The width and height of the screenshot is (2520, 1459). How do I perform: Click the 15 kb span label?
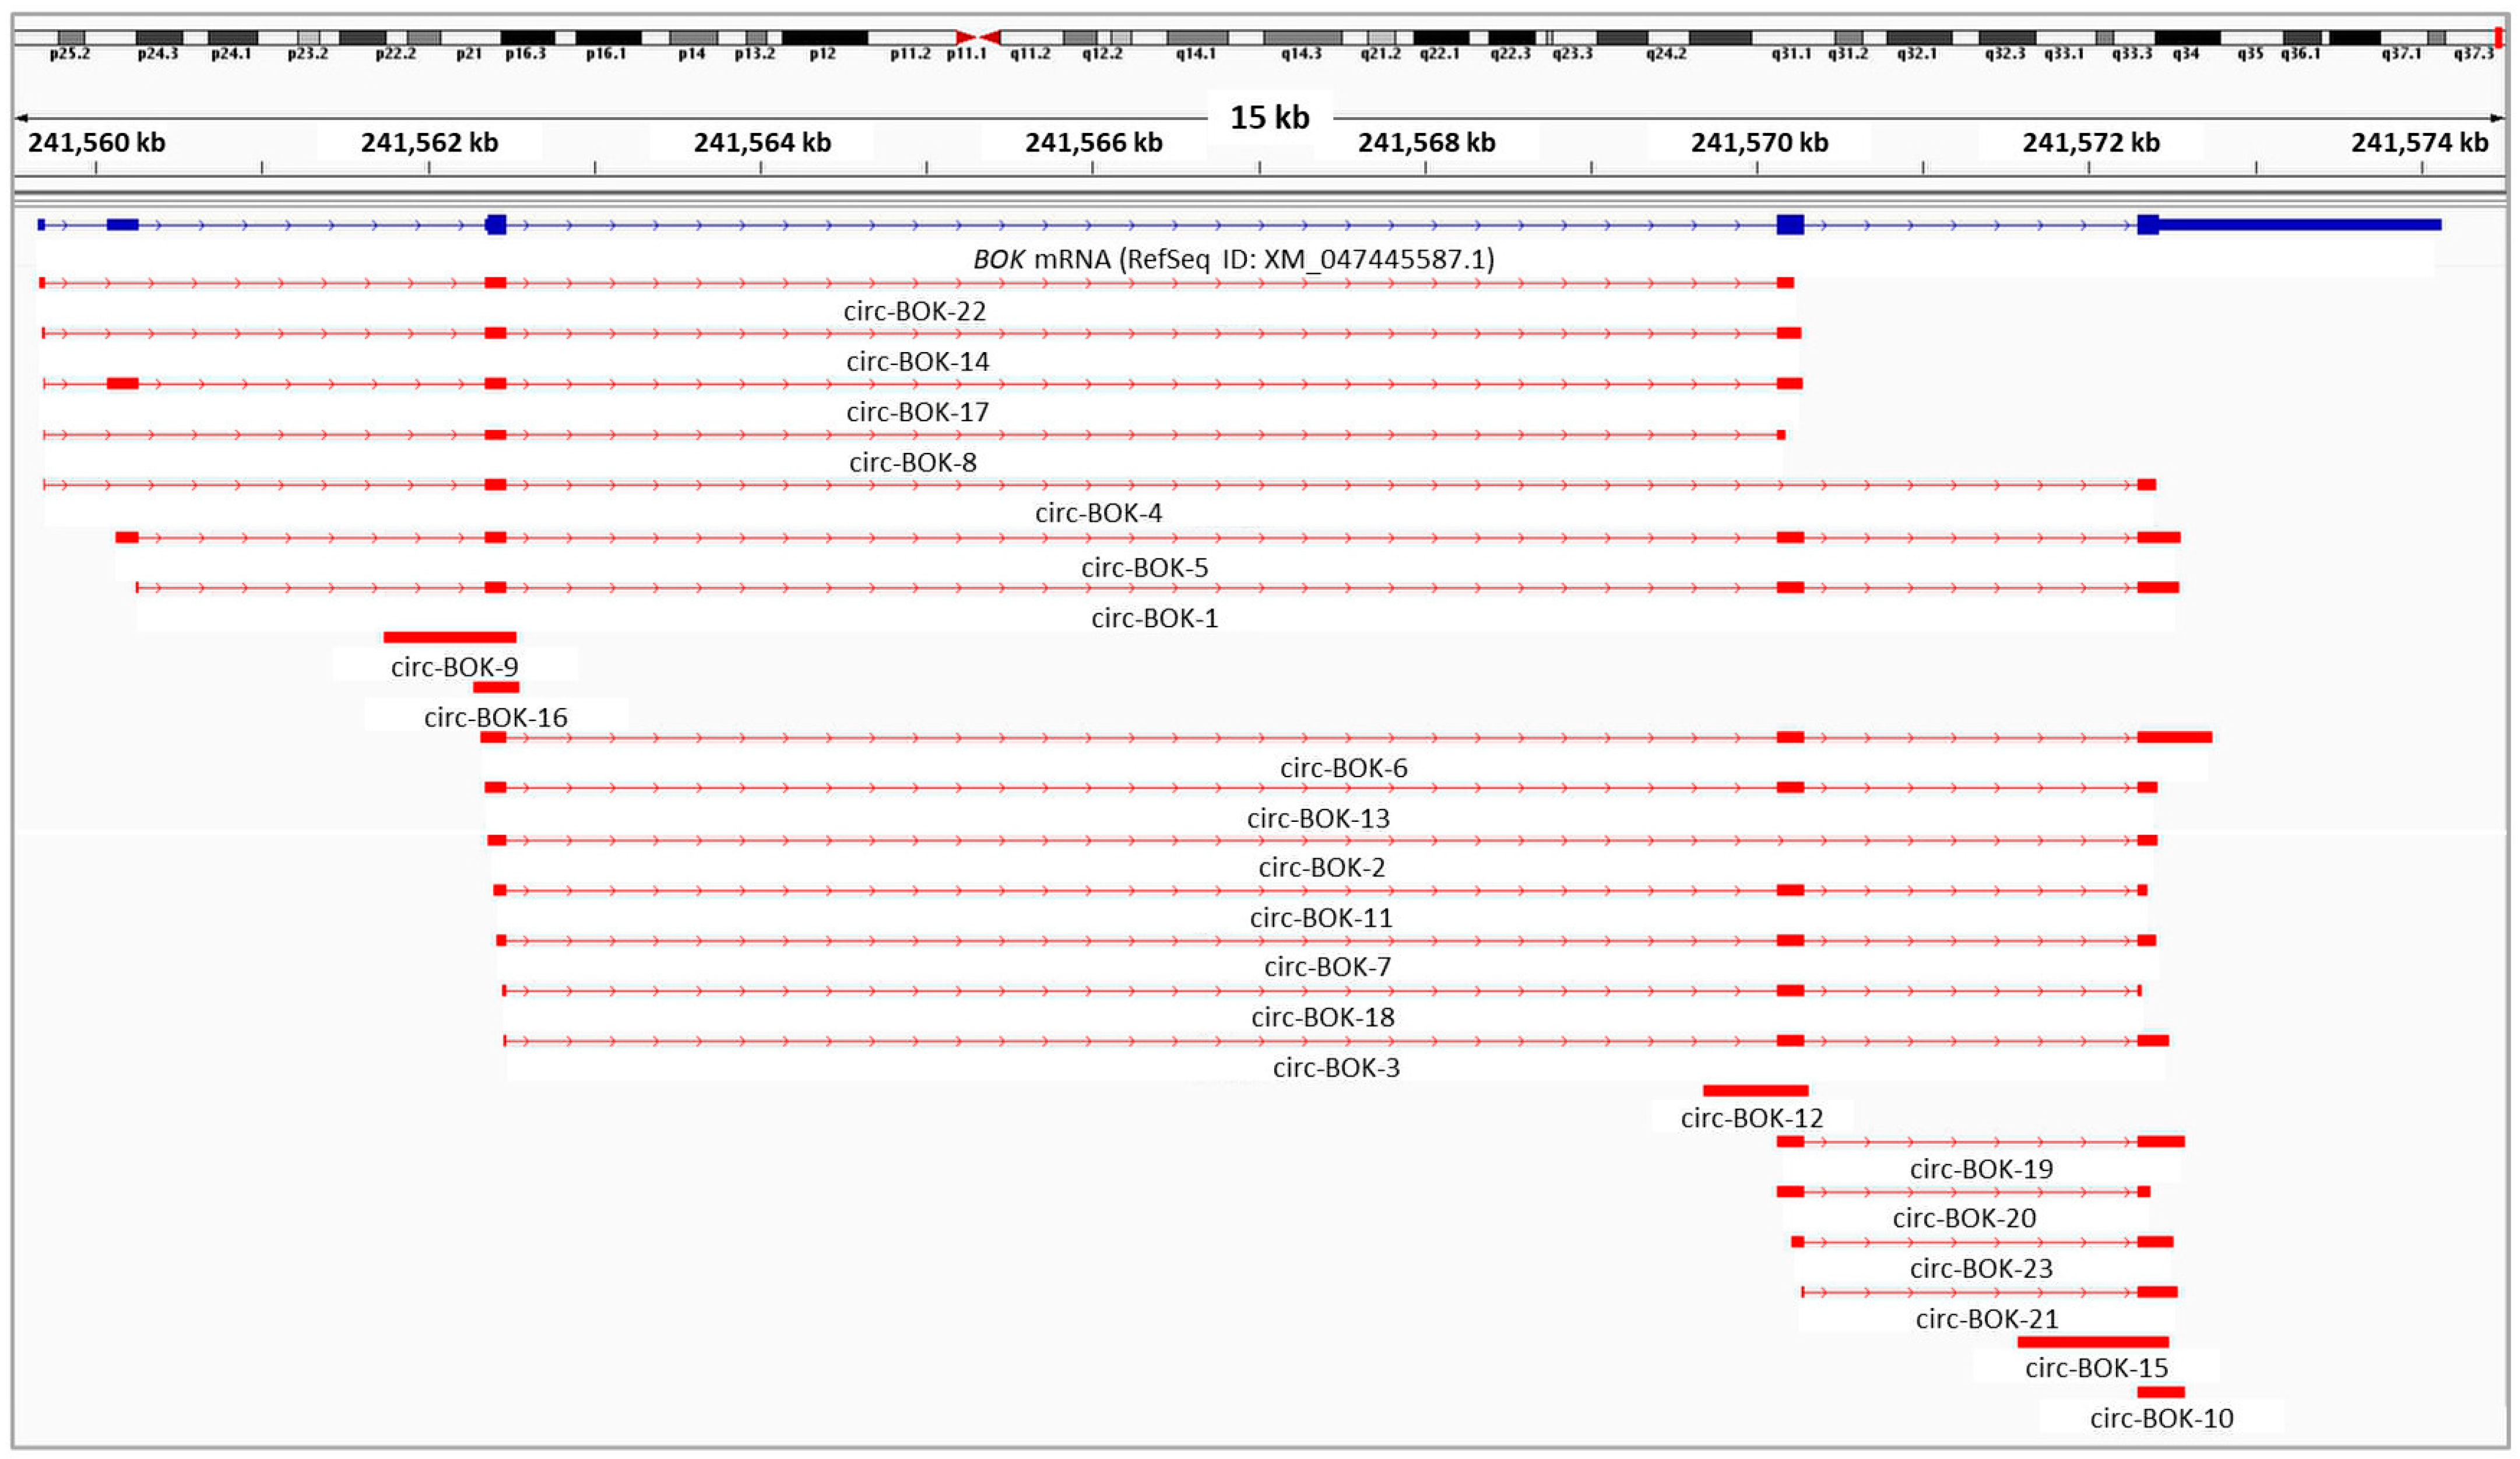(1269, 118)
